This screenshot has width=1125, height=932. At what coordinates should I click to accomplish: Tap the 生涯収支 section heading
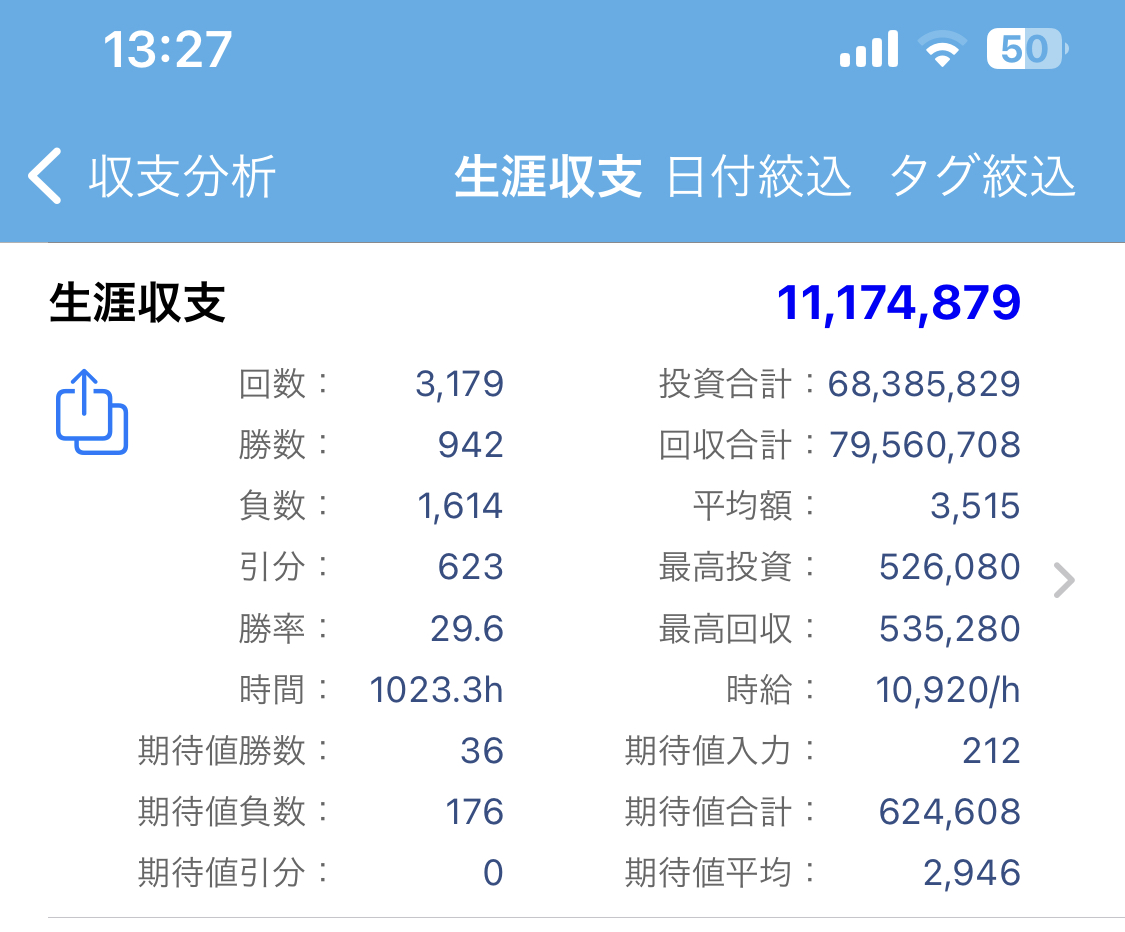[137, 303]
